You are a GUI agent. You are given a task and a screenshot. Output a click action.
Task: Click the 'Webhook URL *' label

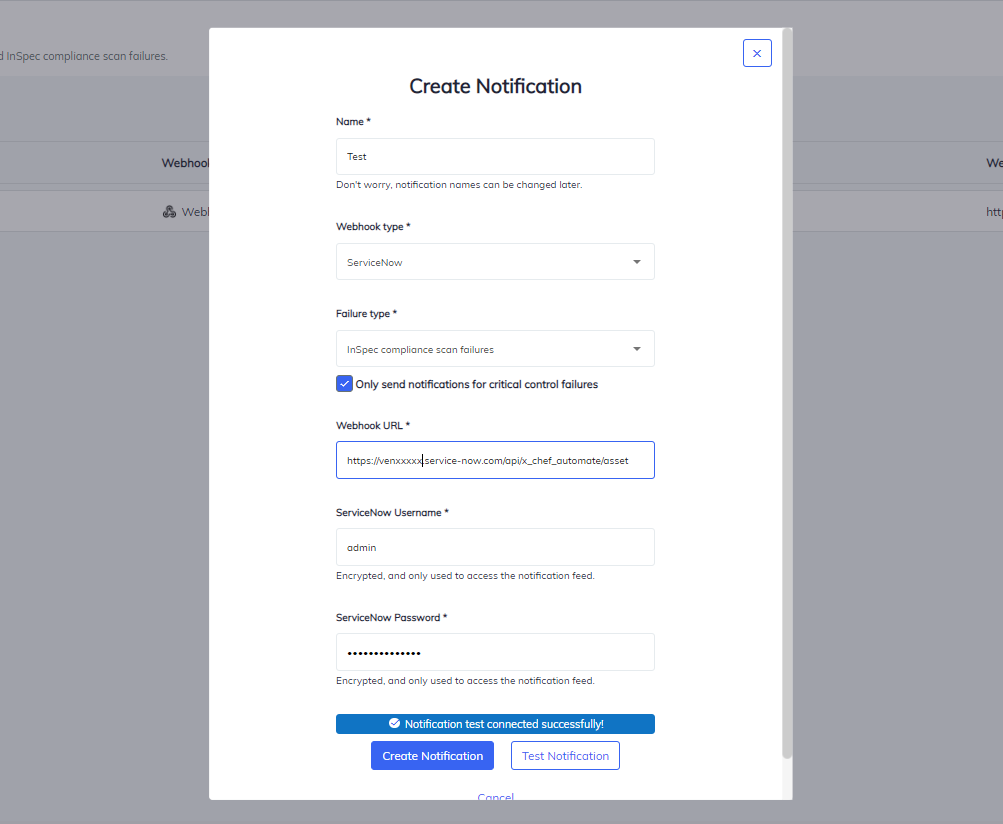[373, 425]
